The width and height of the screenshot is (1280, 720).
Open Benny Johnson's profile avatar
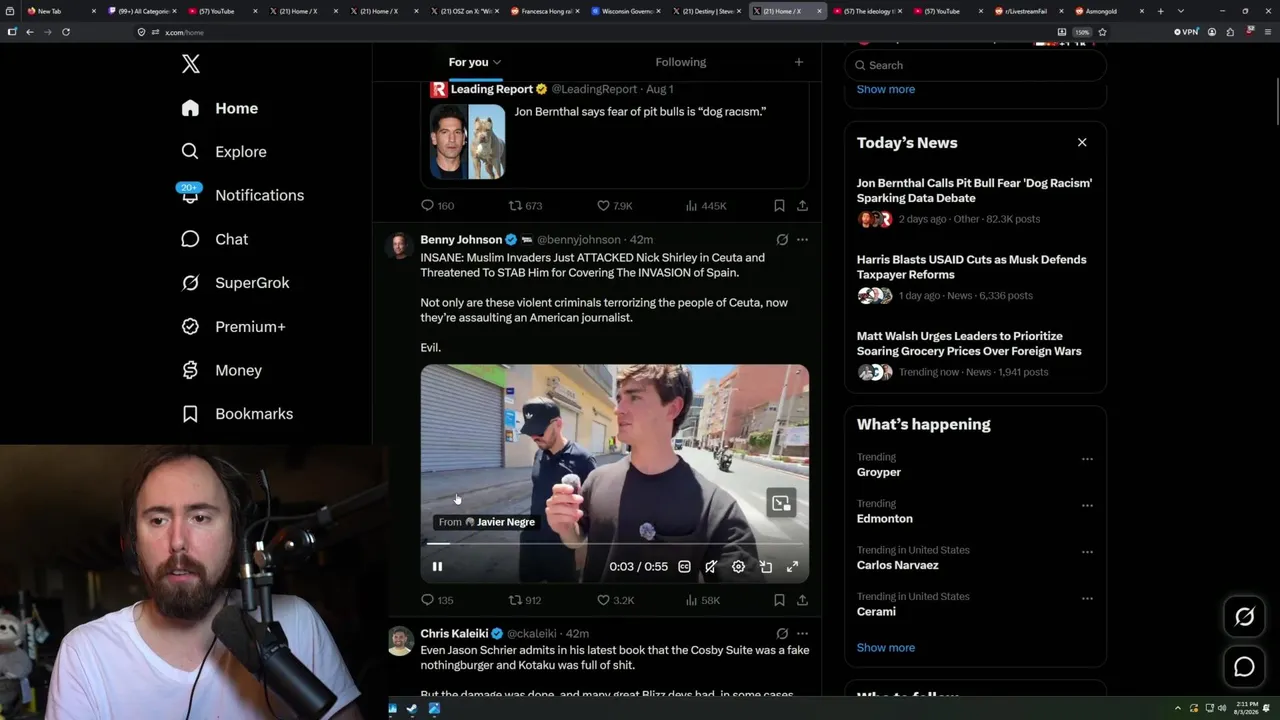[x=399, y=246]
